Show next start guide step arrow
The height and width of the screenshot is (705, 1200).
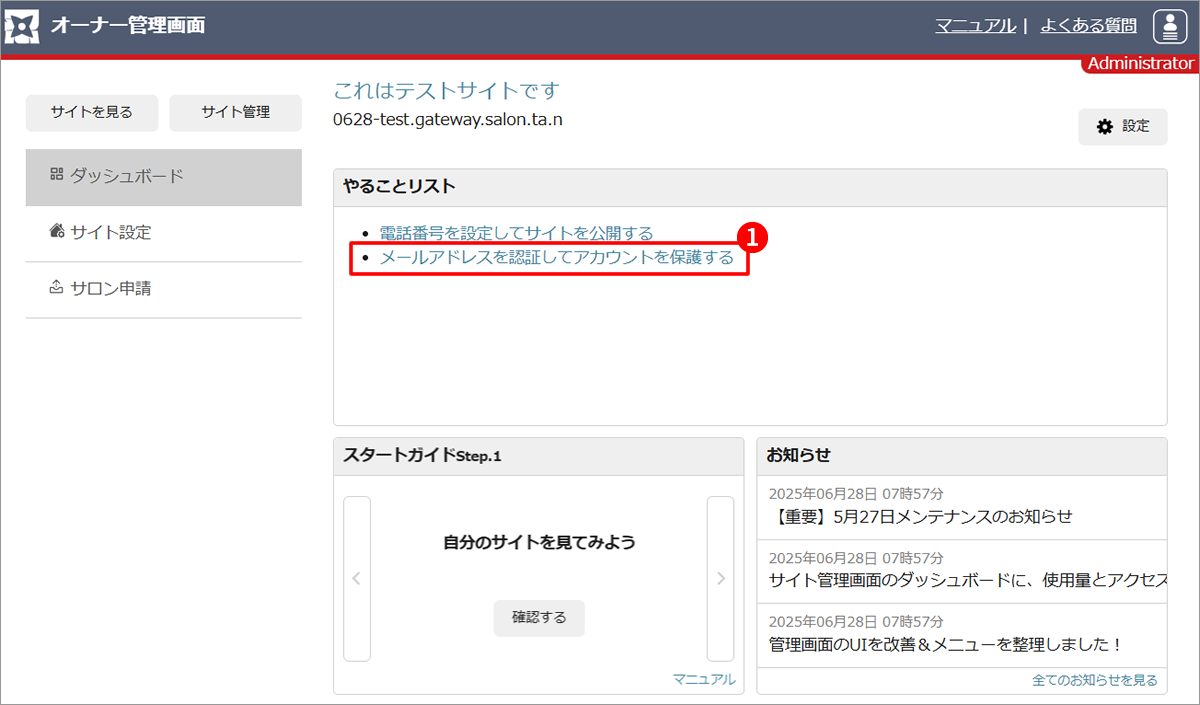point(720,578)
